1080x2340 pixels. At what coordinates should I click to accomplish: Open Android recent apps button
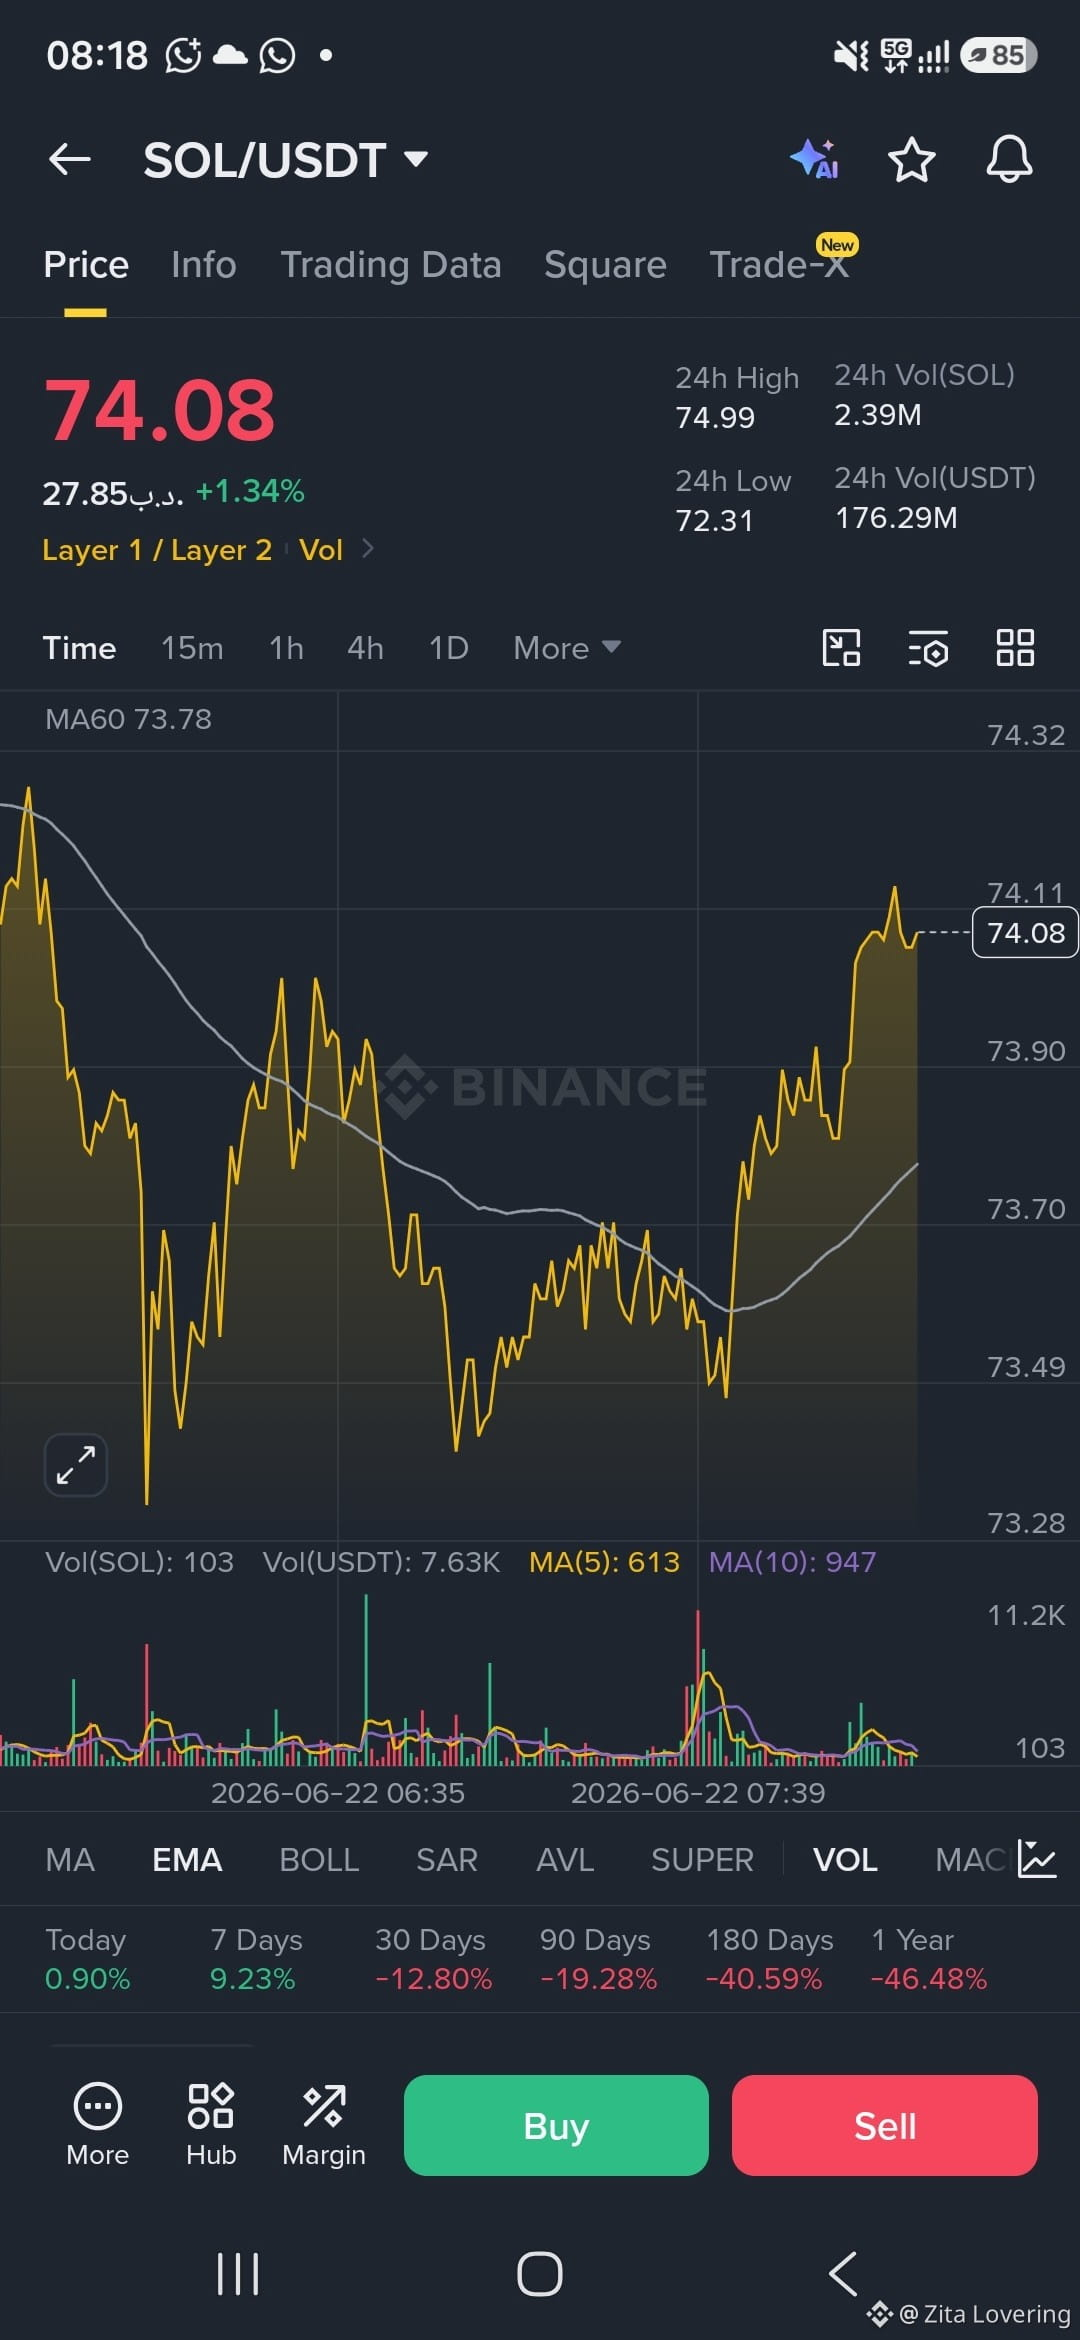[238, 2274]
